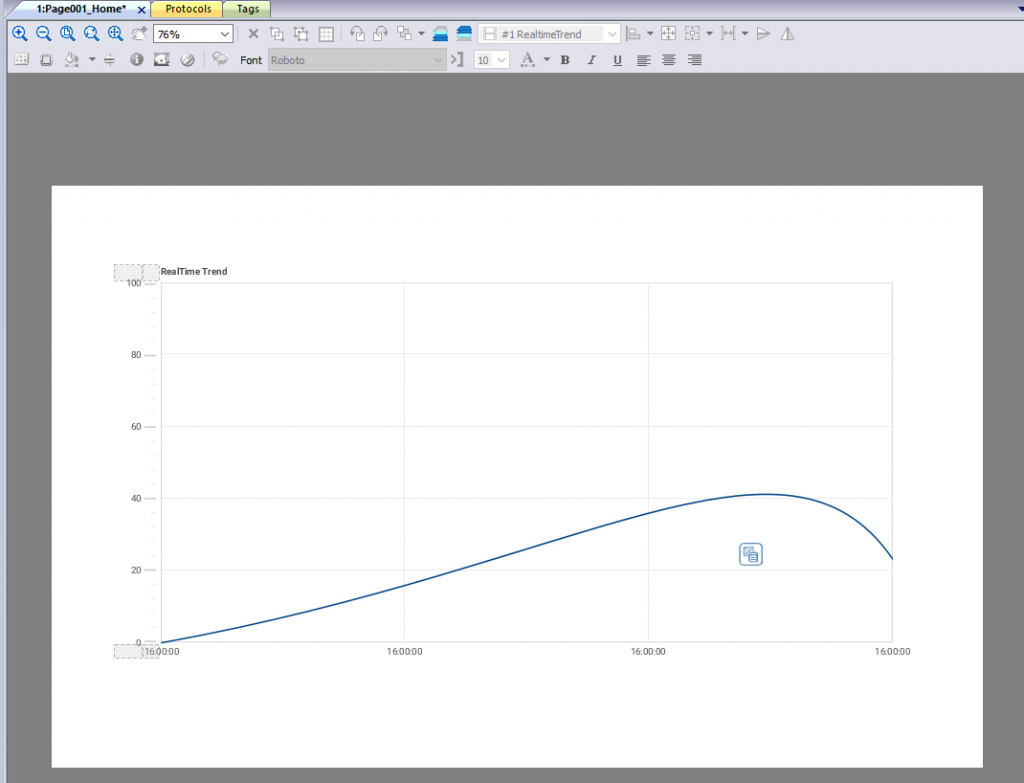Switch to the 1:Page001_Home tab
This screenshot has width=1024, height=783.
click(x=81, y=9)
